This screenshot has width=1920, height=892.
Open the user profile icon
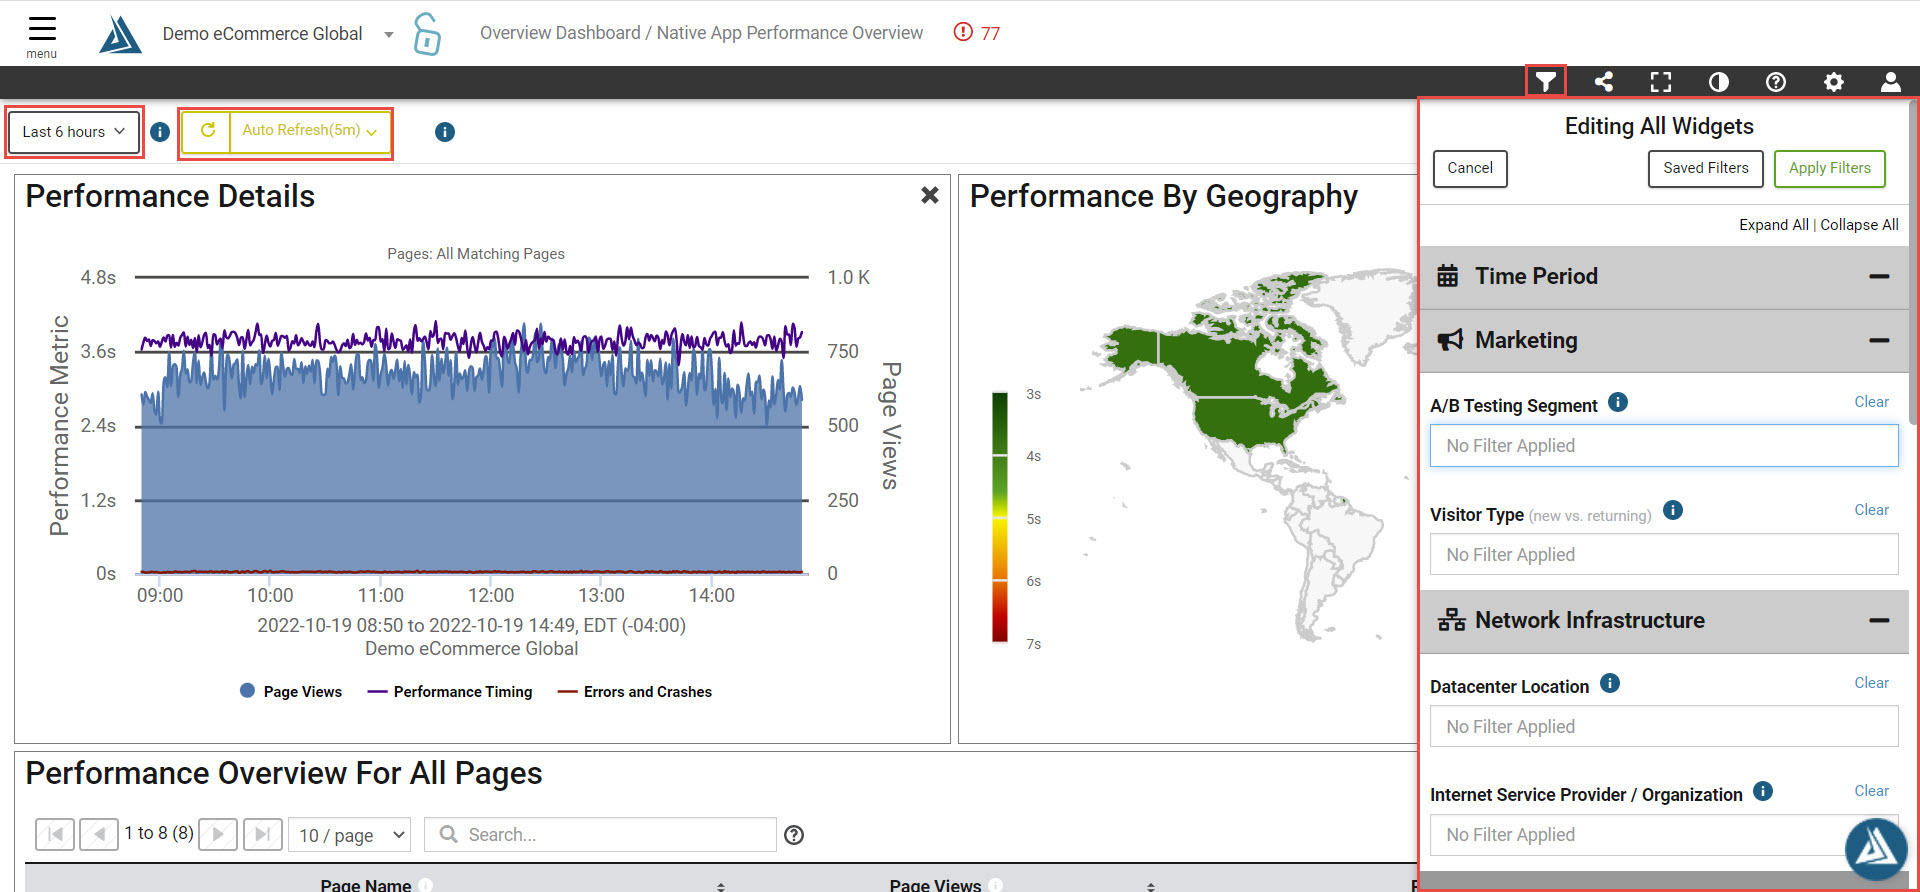[1890, 82]
